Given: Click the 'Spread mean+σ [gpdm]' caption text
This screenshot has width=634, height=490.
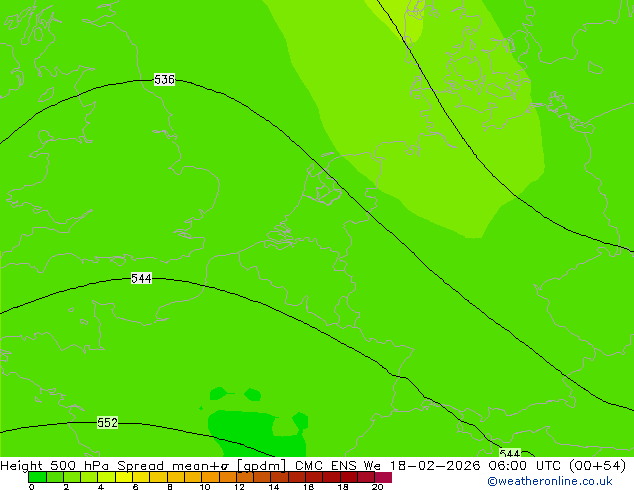Looking at the screenshot, I should [201, 466].
